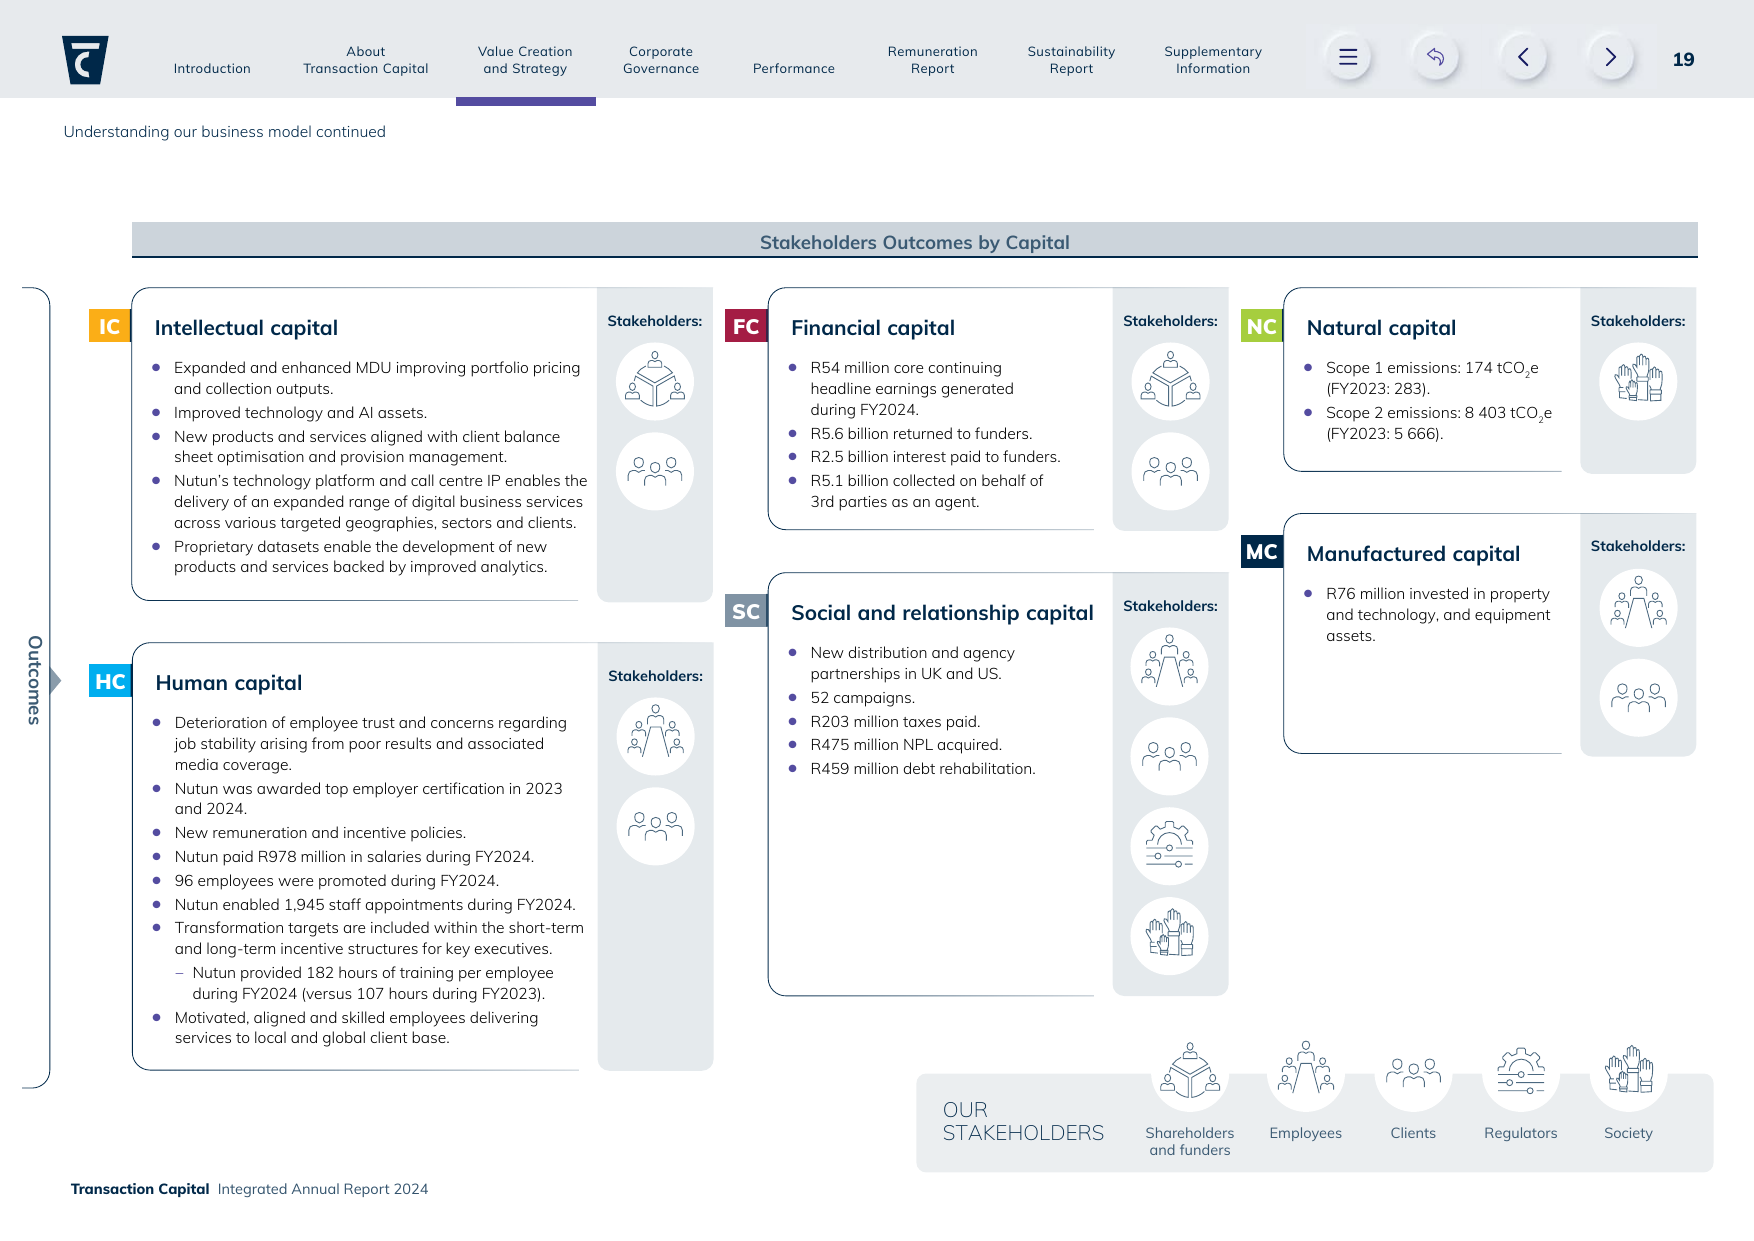Click the HC blue badge
Image resolution: width=1754 pixels, height=1241 pixels.
pyautogui.click(x=110, y=681)
